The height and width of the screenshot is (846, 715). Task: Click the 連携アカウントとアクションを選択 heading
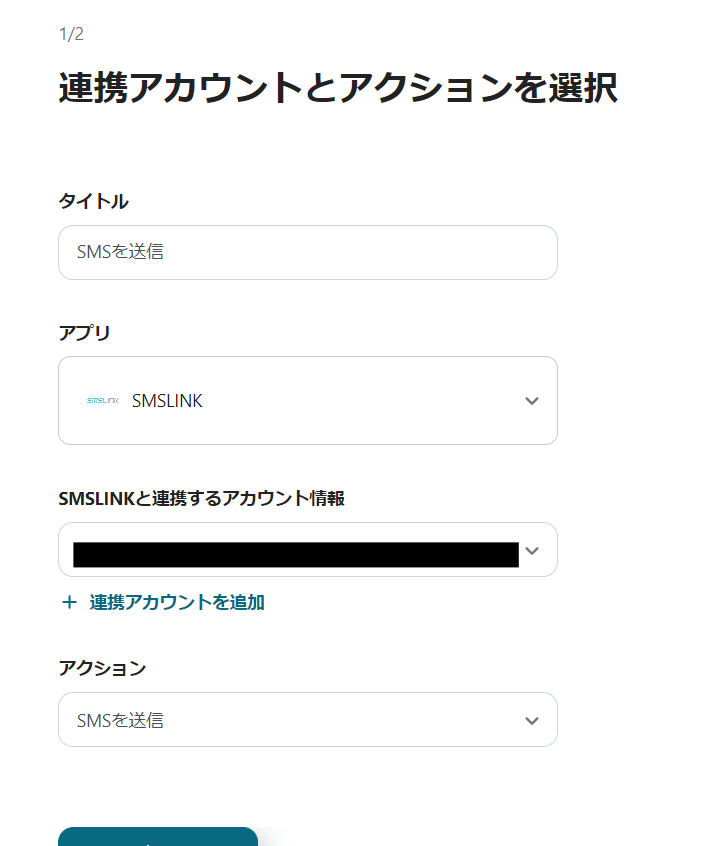pos(338,89)
